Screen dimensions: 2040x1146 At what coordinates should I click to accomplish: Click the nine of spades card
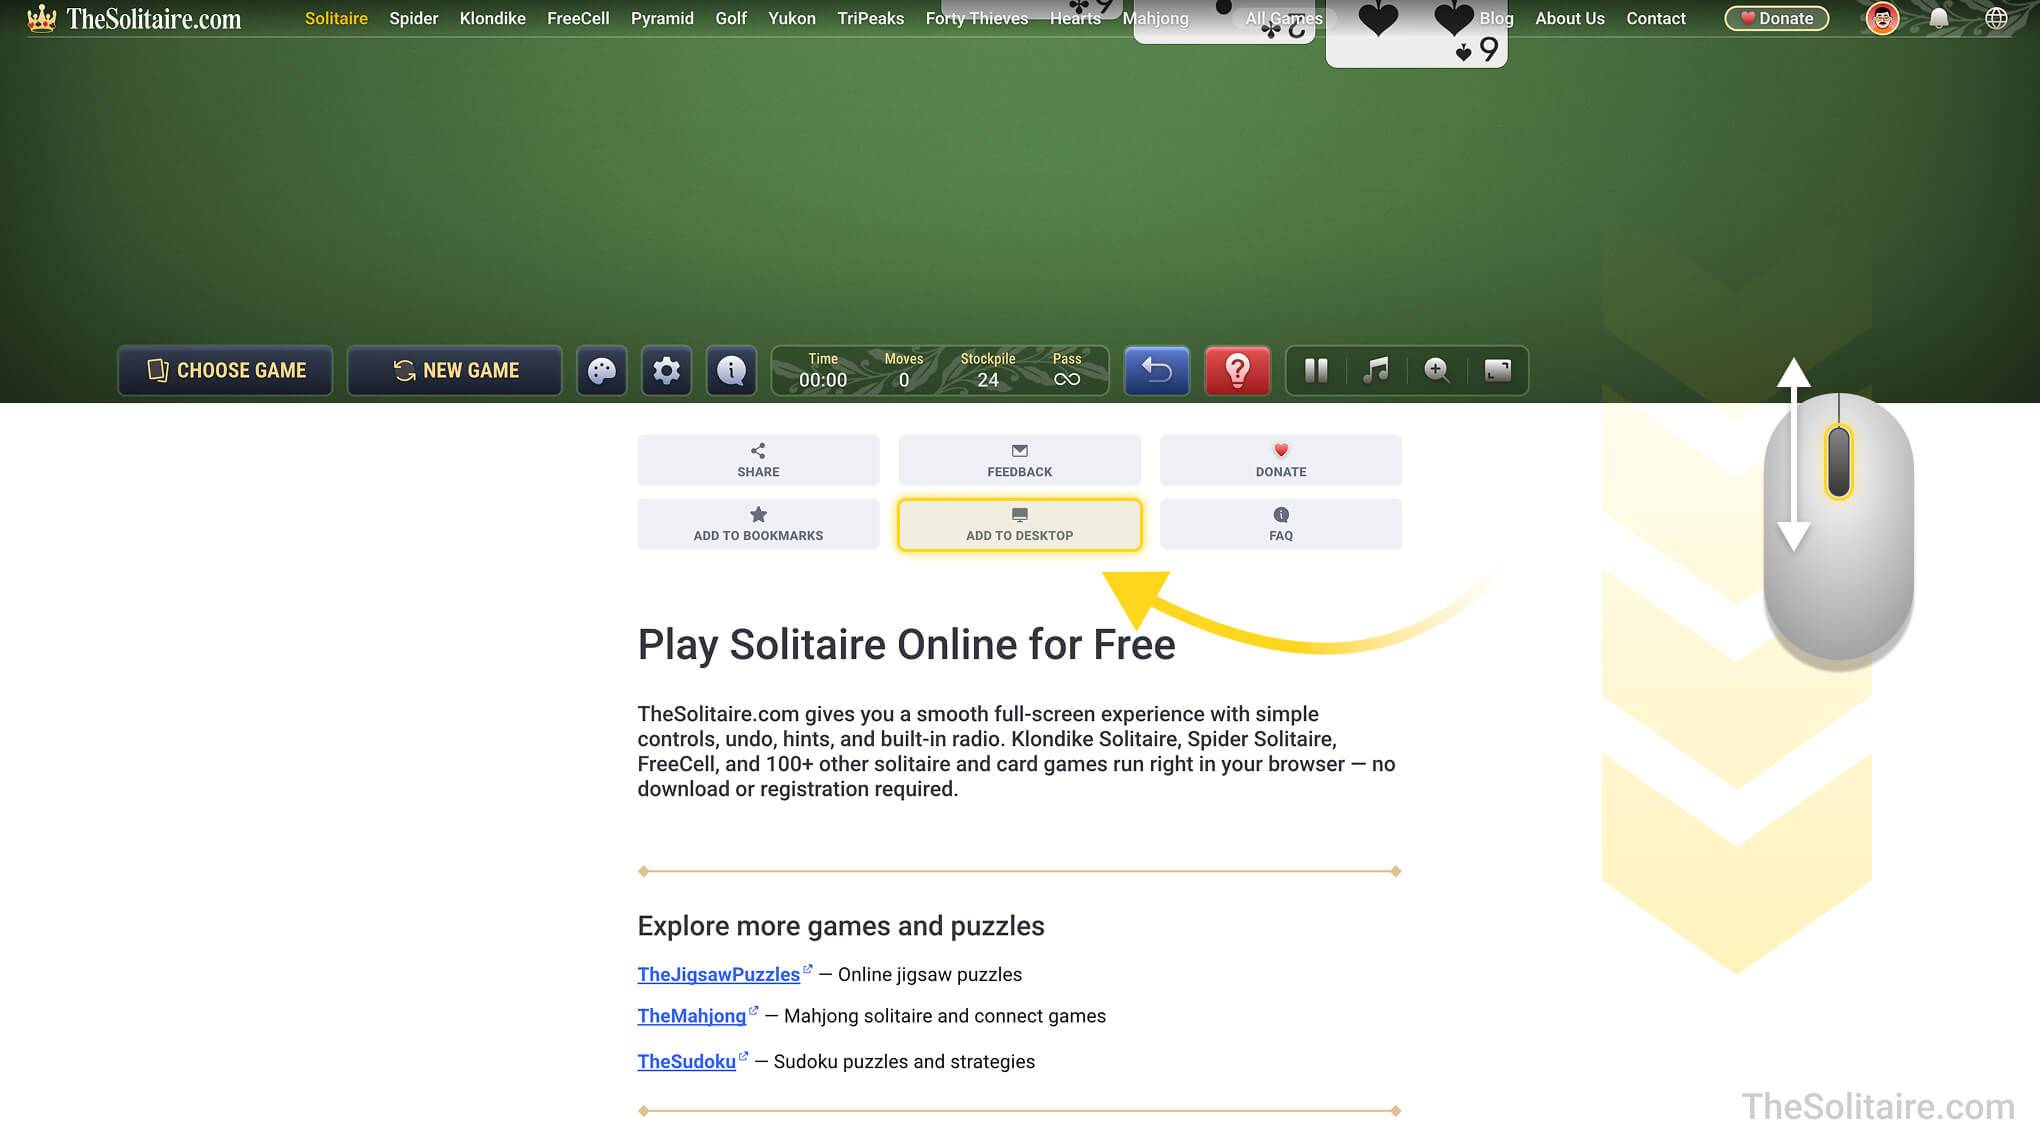[1416, 33]
